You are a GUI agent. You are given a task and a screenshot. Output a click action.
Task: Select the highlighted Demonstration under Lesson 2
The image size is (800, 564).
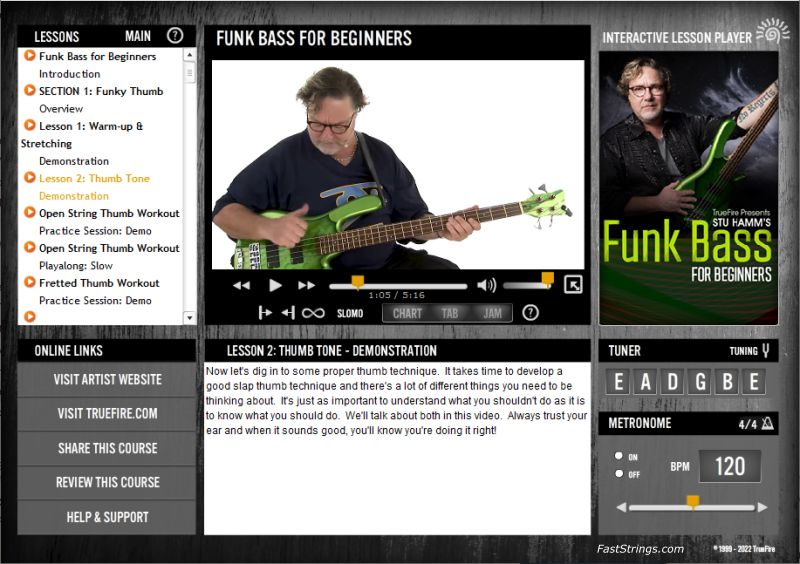[x=74, y=196]
